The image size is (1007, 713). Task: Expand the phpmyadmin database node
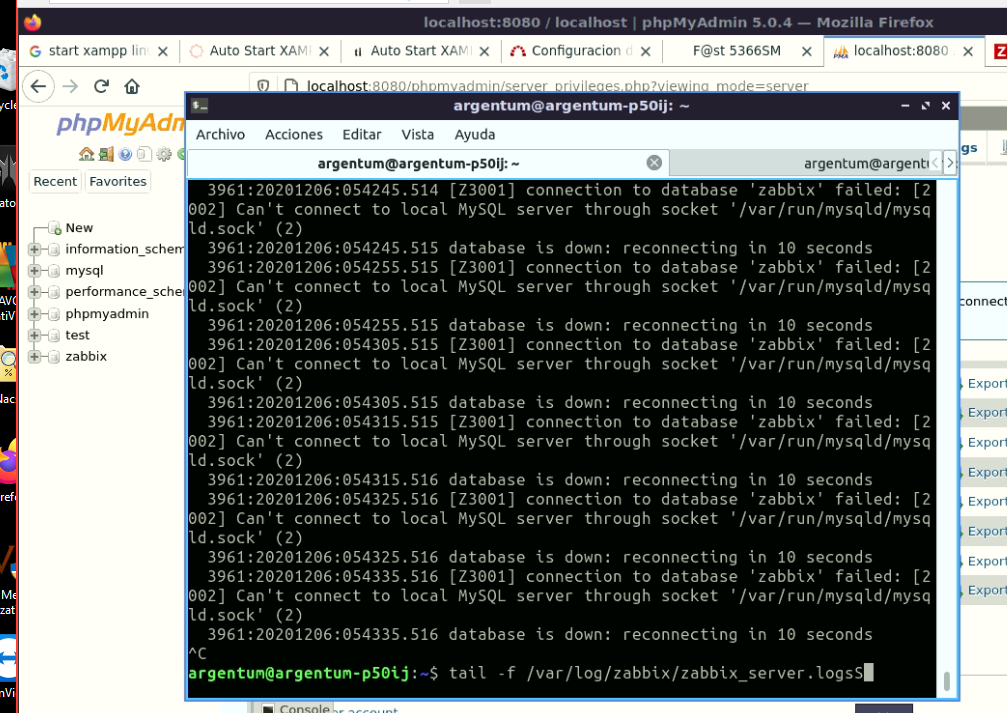point(34,314)
